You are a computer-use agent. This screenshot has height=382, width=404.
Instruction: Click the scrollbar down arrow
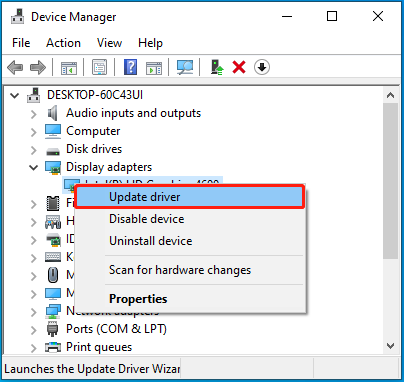click(x=390, y=346)
